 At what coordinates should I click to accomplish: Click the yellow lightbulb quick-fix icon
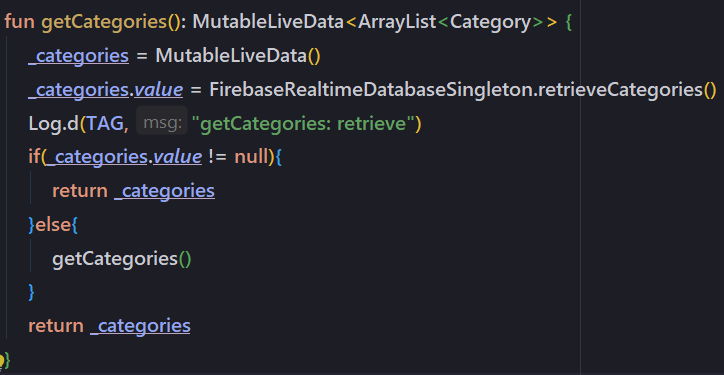coord(1,359)
